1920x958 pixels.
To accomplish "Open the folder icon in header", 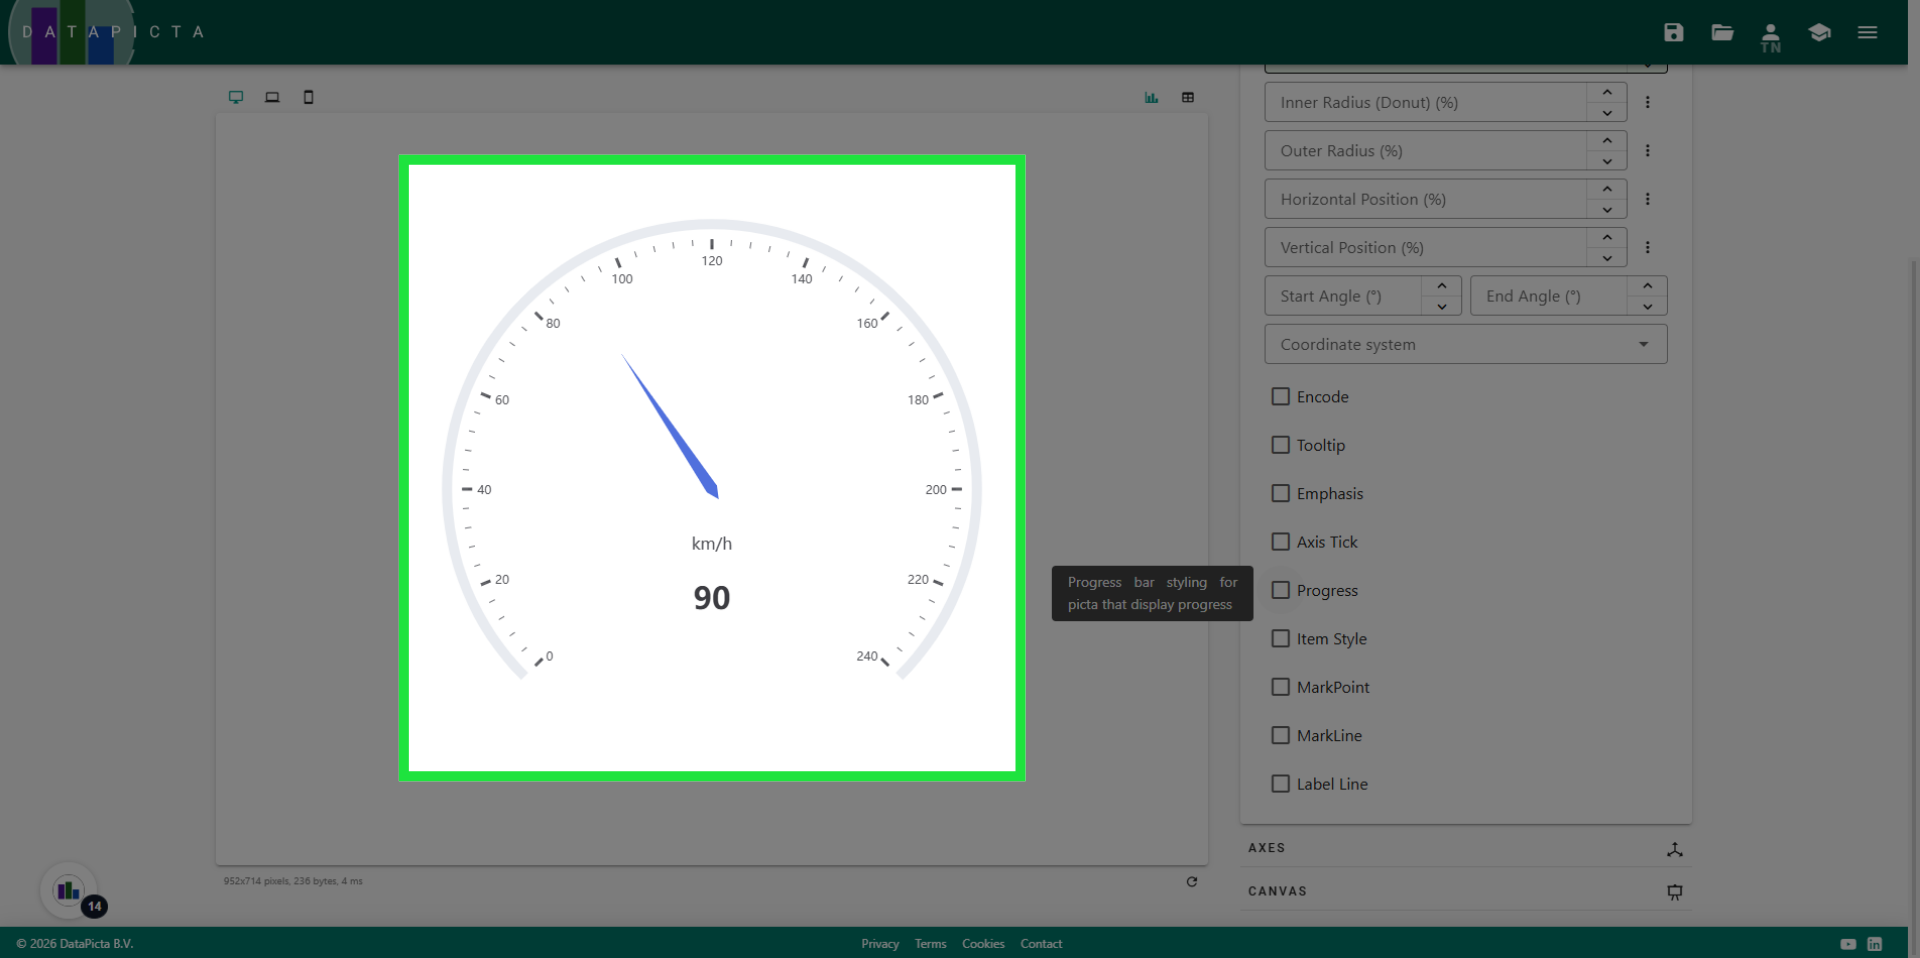I will [x=1722, y=32].
